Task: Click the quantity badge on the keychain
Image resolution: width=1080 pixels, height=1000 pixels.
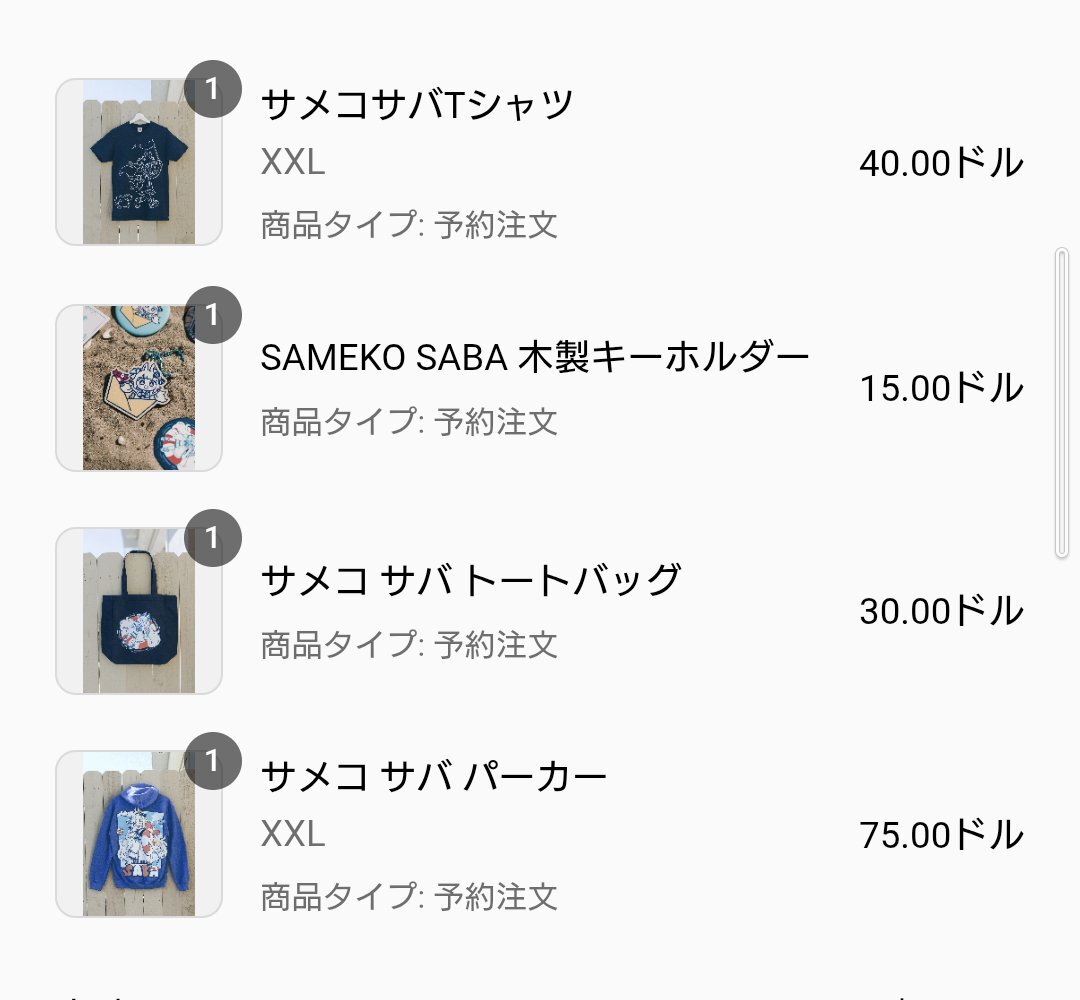Action: tap(212, 315)
